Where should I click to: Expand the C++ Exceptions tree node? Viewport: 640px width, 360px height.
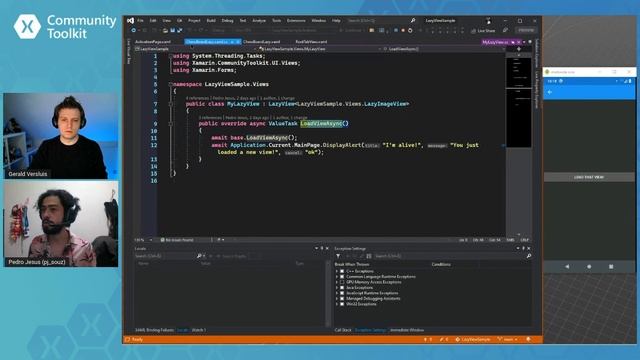(337, 271)
